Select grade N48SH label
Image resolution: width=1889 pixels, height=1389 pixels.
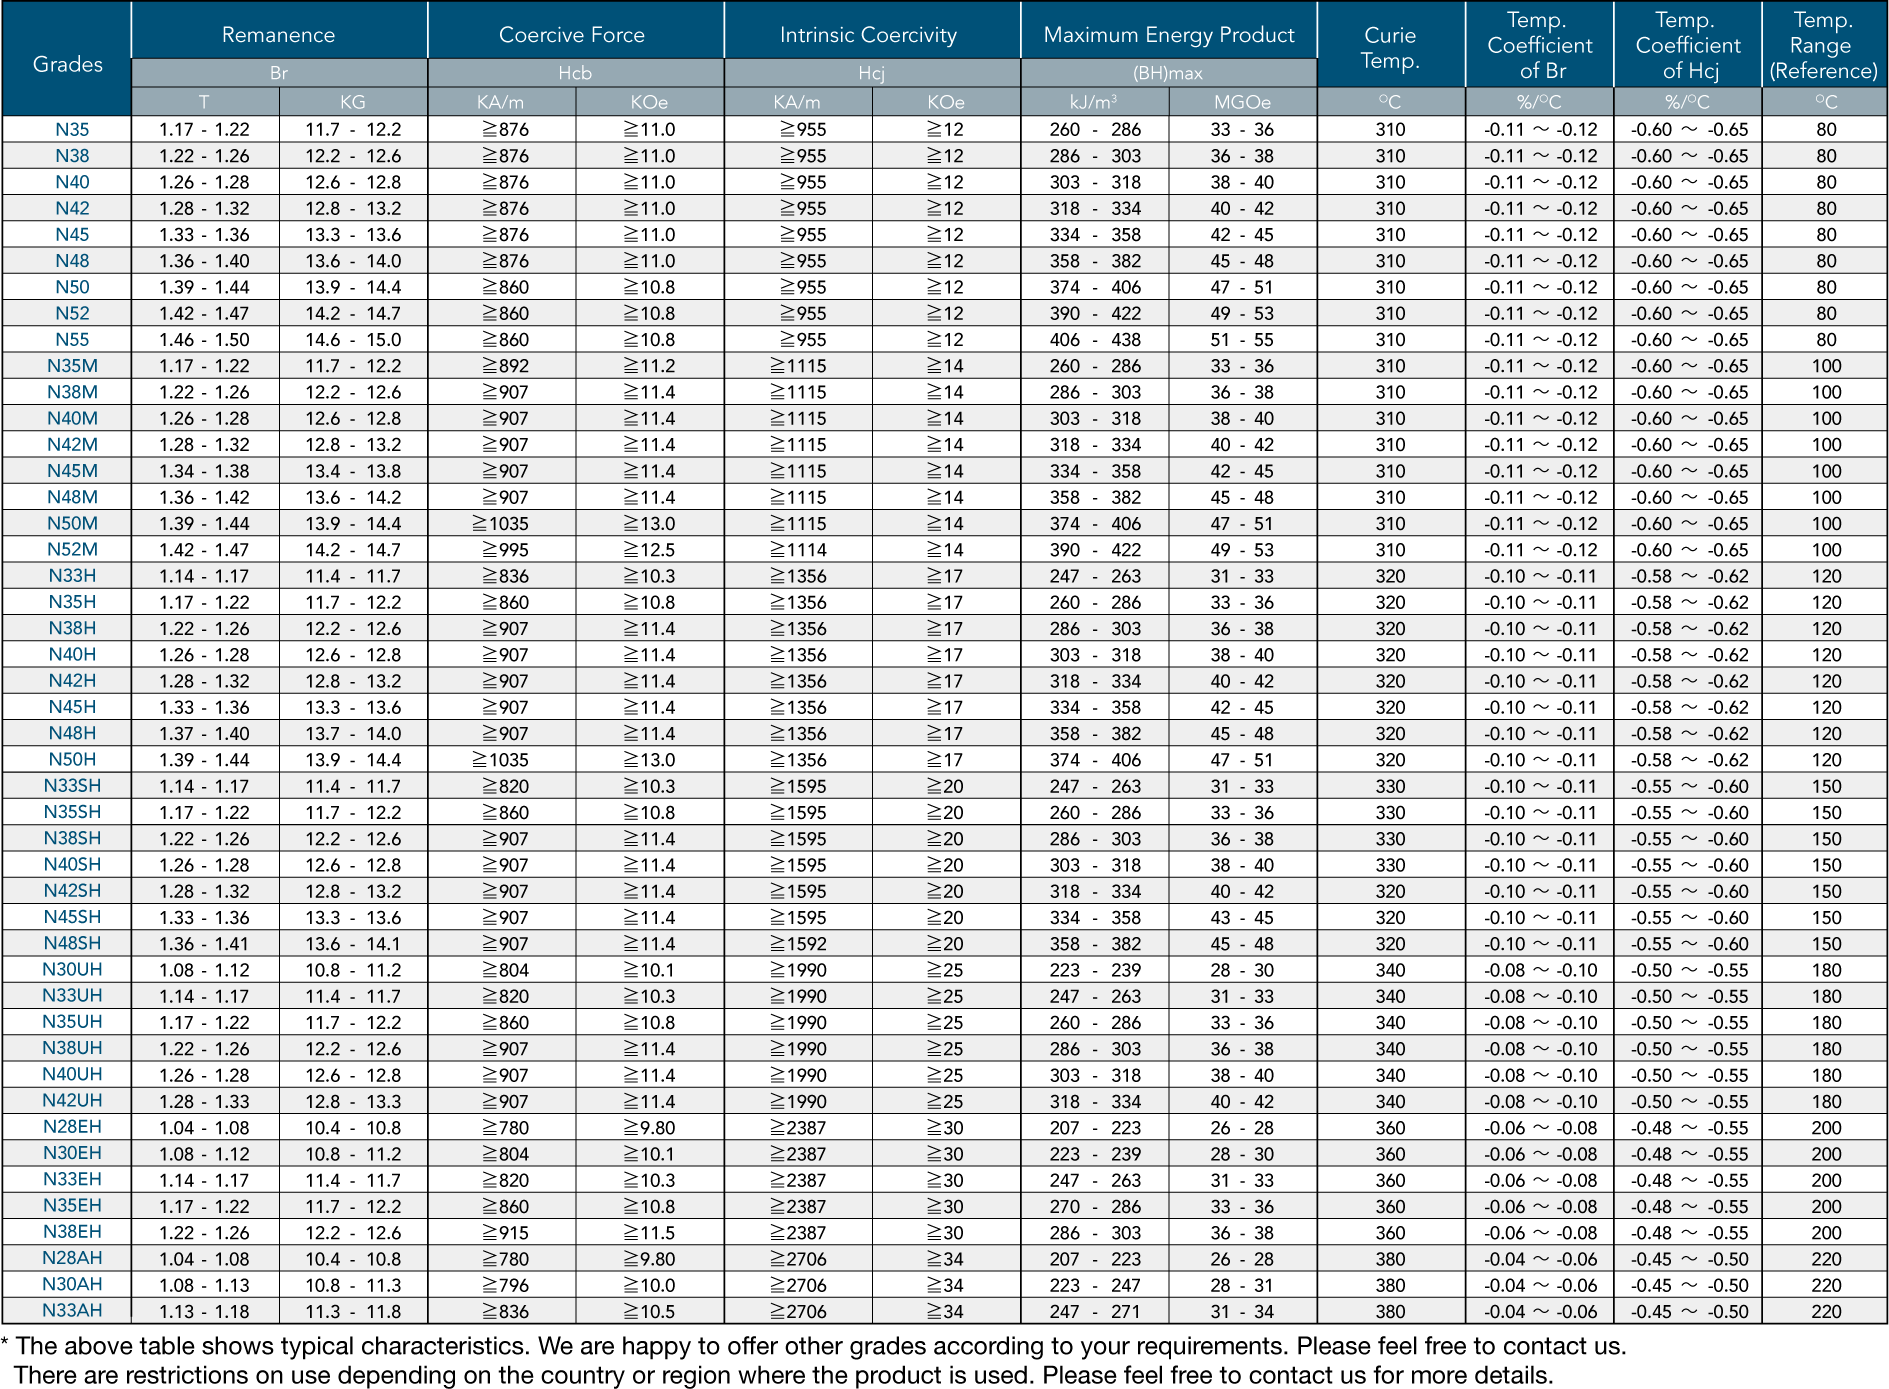click(72, 943)
